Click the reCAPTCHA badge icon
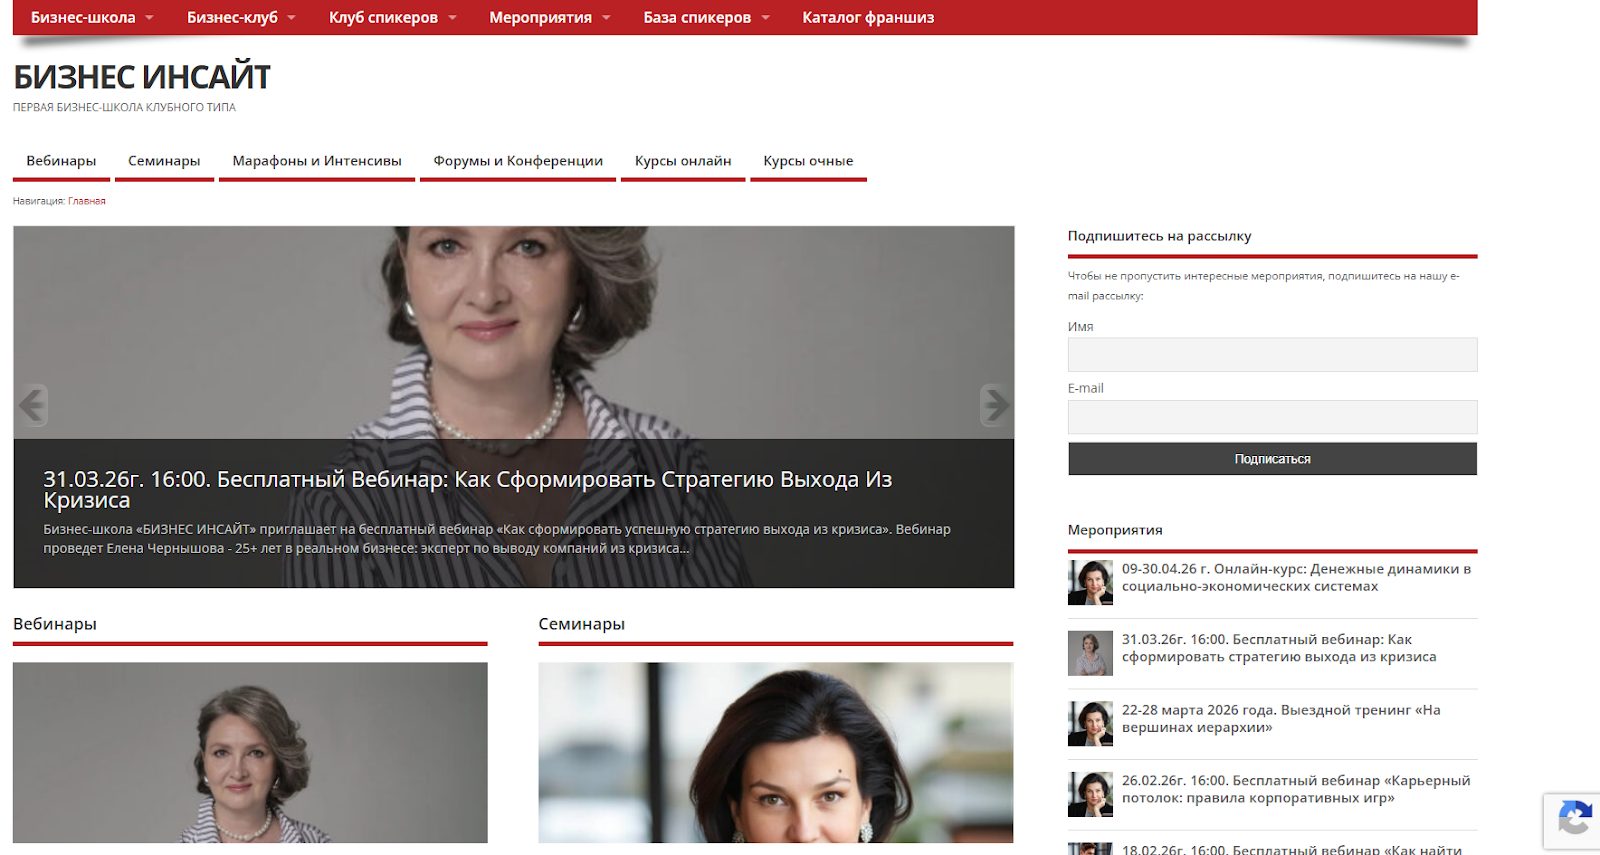The width and height of the screenshot is (1600, 855). [1573, 820]
